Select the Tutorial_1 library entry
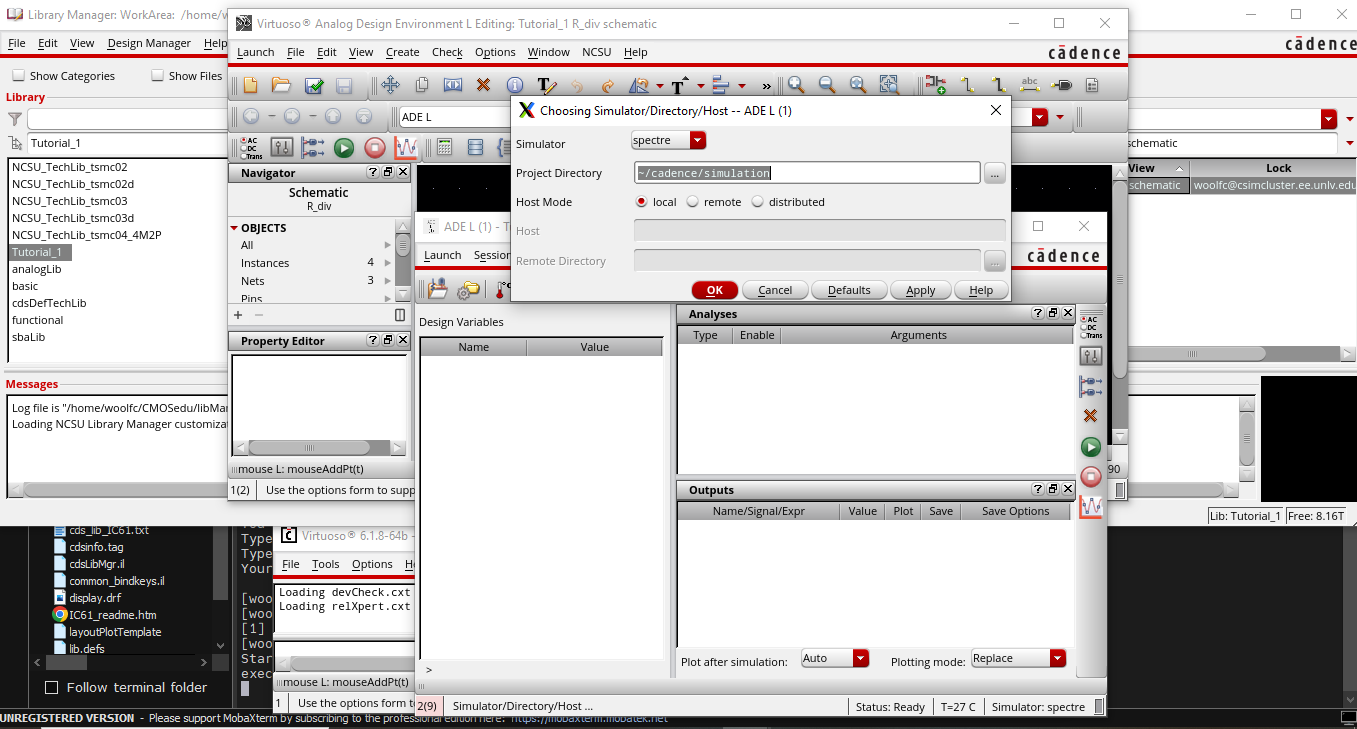The height and width of the screenshot is (729, 1357). 41,252
